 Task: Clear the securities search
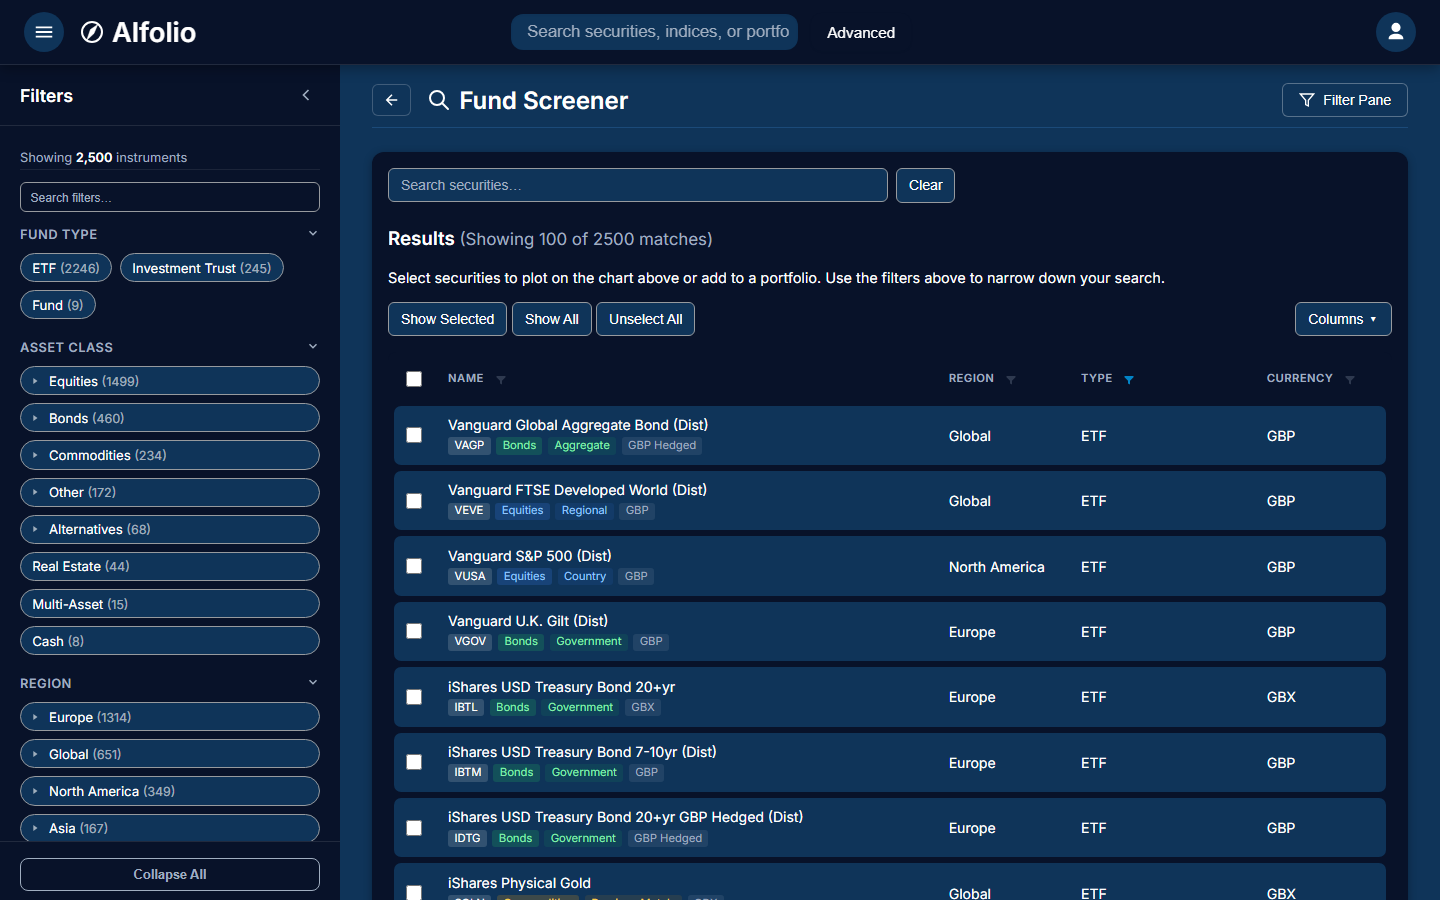[925, 185]
